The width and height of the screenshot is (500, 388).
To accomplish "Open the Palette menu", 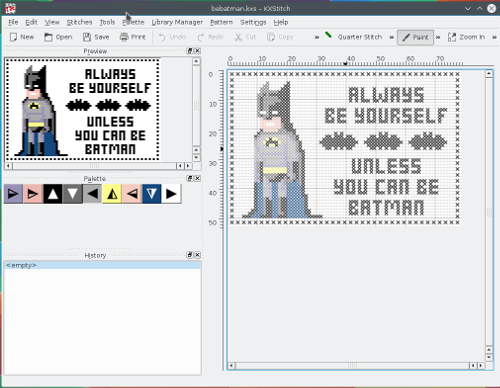I will point(133,22).
